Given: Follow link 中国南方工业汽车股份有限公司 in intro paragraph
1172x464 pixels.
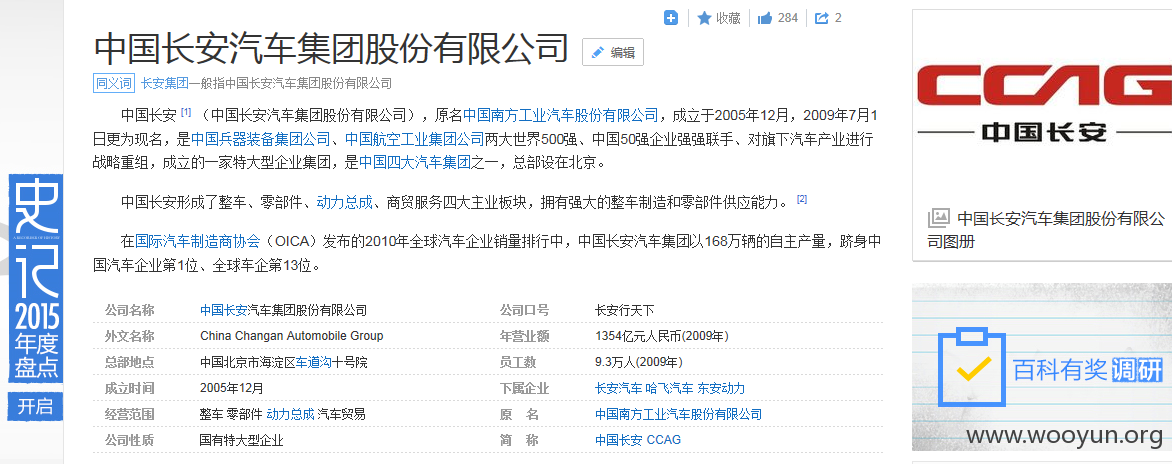Looking at the screenshot, I should (x=561, y=115).
